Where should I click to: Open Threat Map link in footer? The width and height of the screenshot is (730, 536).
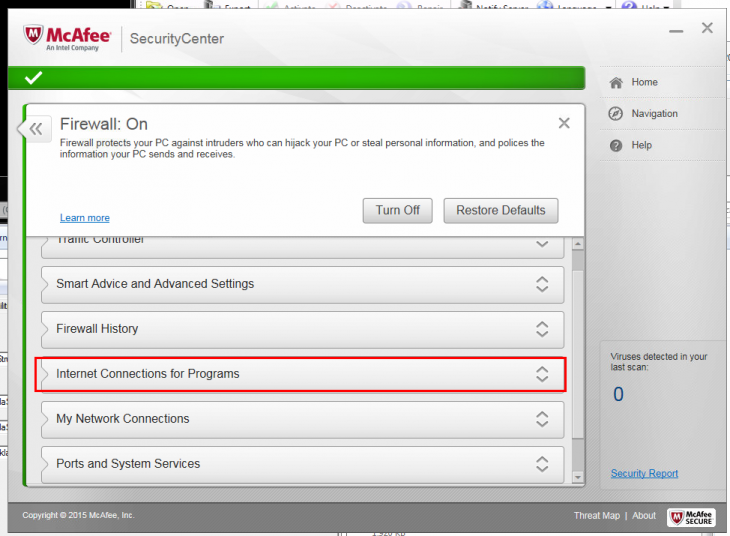597,516
